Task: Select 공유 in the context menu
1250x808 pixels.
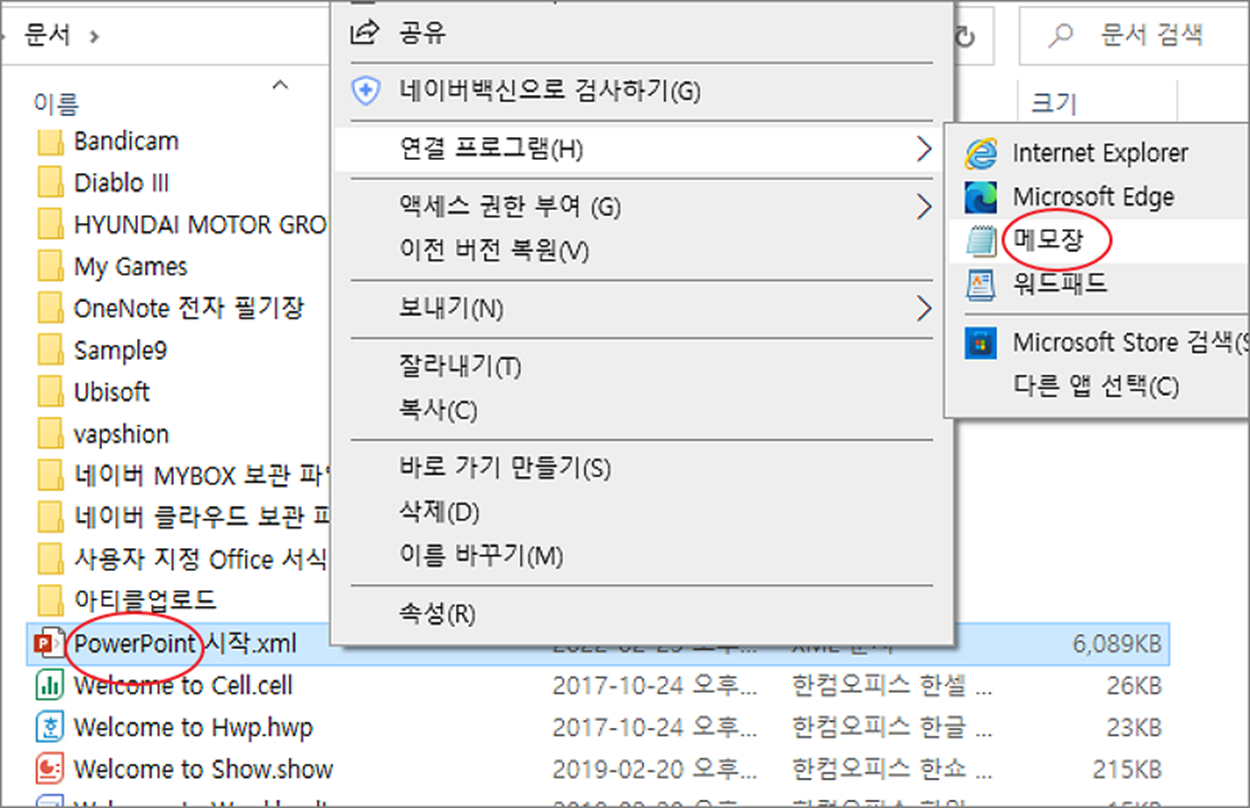Action: pos(422,34)
